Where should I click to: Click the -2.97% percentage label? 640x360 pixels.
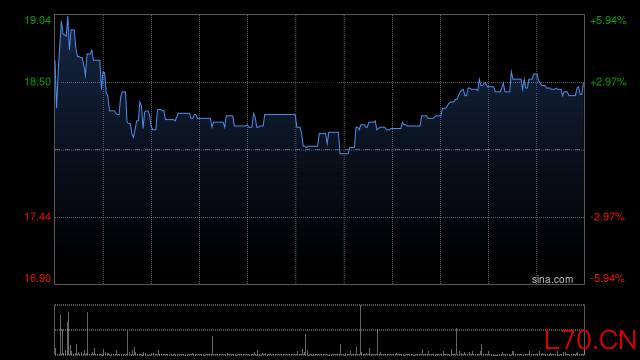coord(607,217)
